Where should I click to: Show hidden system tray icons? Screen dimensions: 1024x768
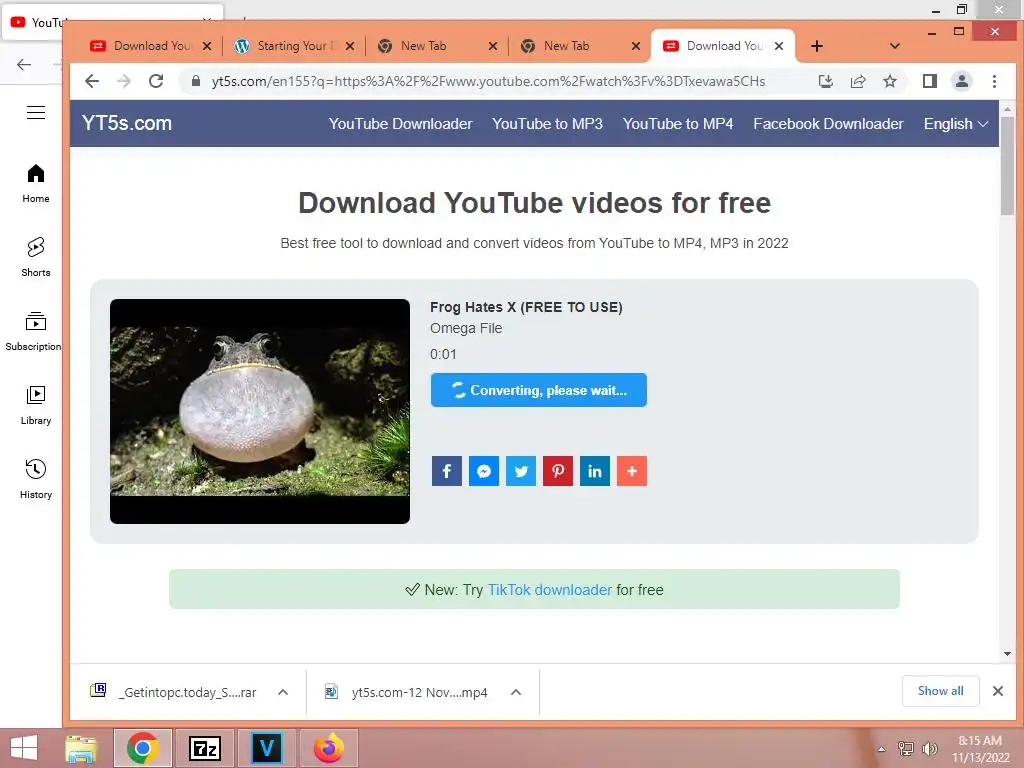click(x=882, y=749)
